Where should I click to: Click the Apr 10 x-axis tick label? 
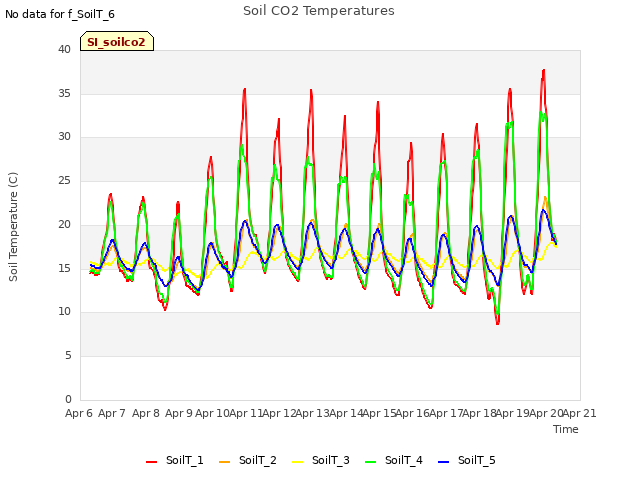click(212, 413)
